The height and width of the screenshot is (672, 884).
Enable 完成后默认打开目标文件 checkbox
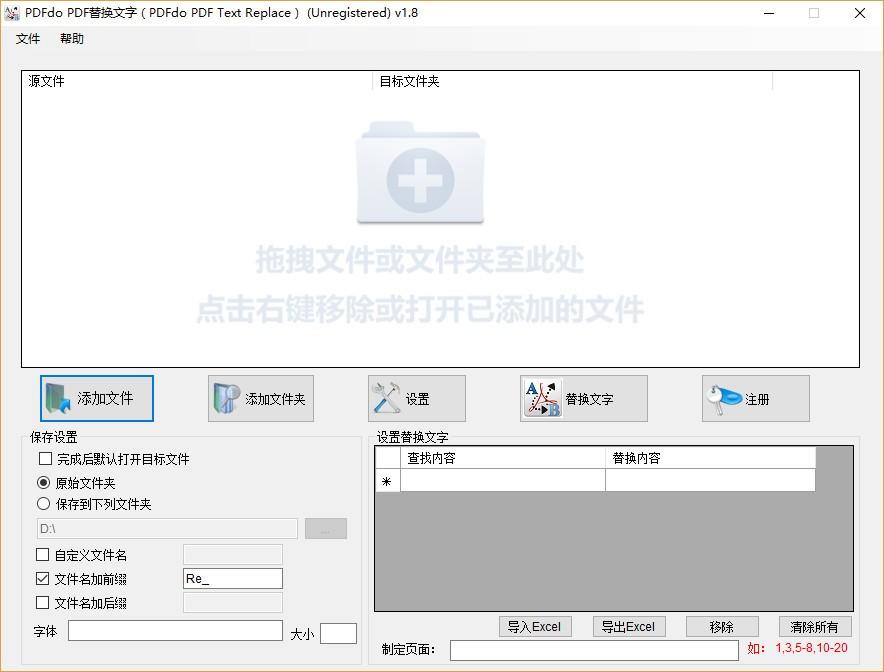click(x=46, y=458)
